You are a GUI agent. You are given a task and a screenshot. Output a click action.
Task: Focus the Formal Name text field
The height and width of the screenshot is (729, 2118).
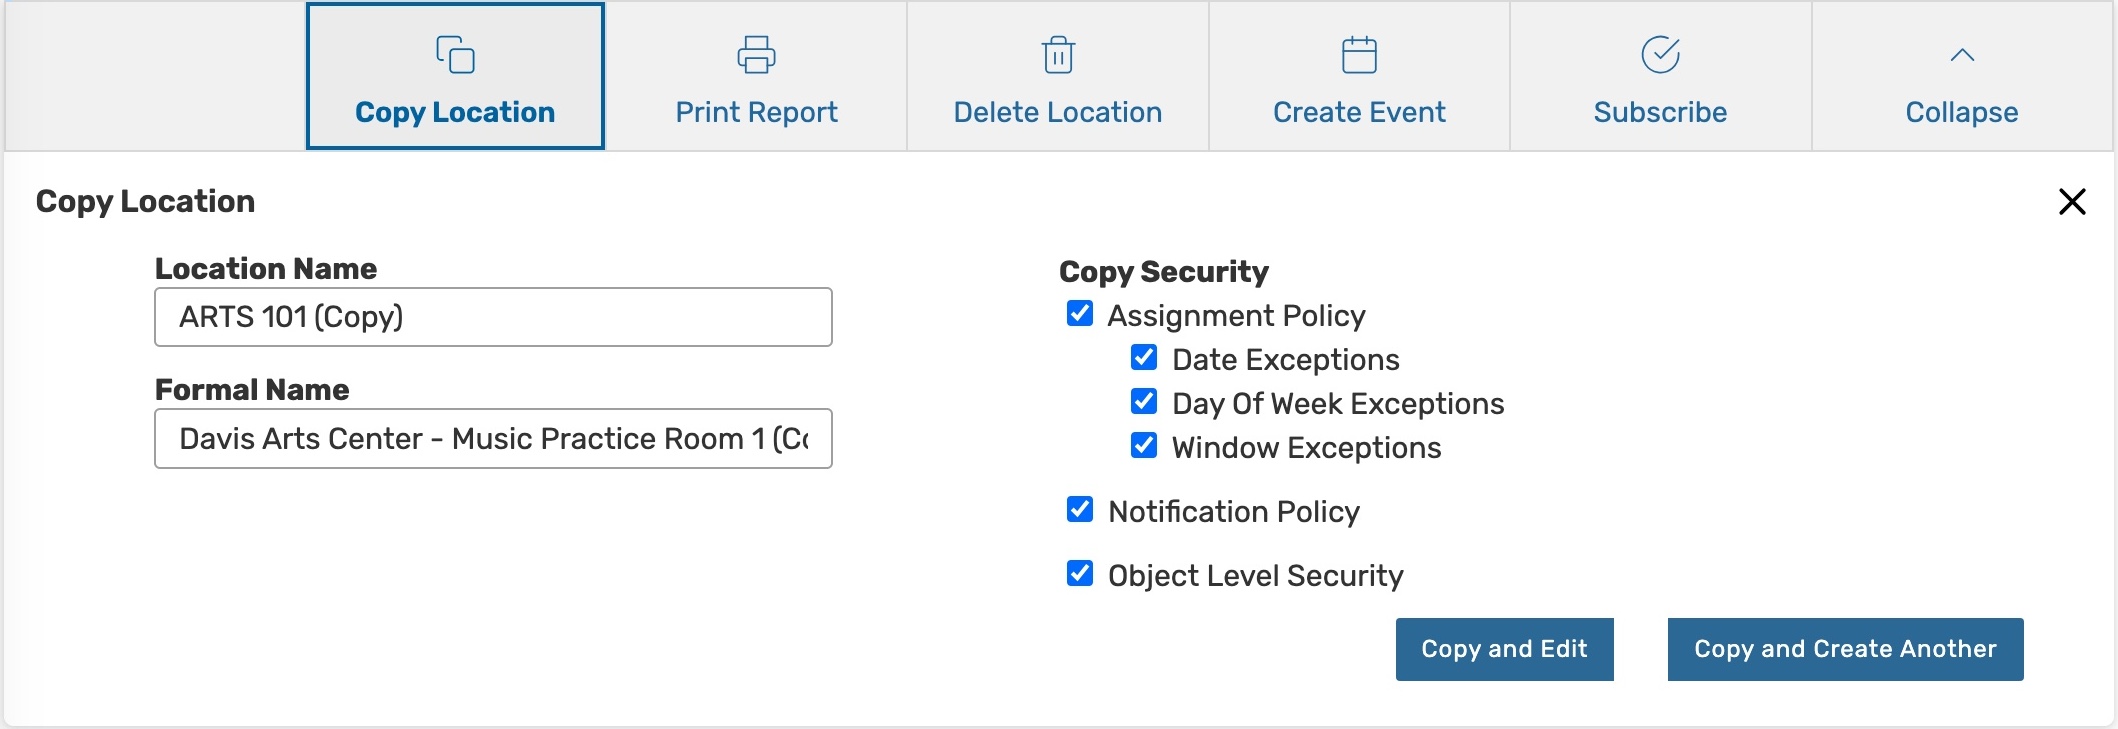pos(493,438)
